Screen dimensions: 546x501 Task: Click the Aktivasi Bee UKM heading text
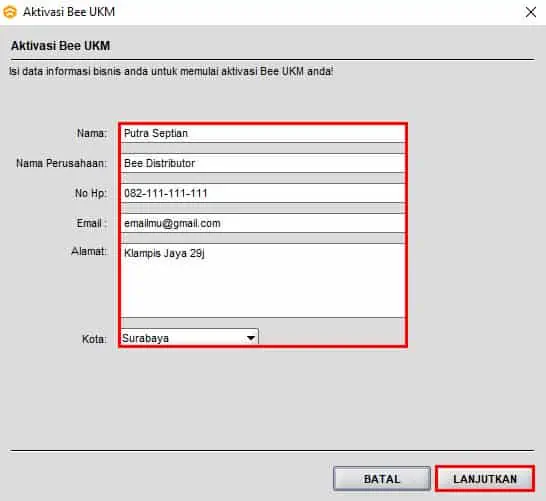pos(61,46)
